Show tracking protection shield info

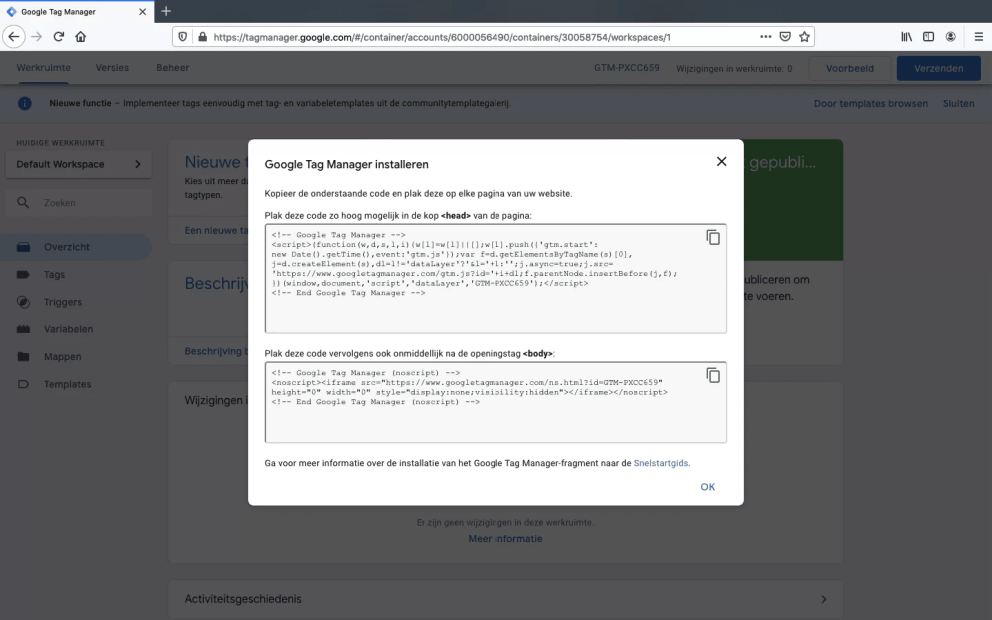(x=183, y=37)
